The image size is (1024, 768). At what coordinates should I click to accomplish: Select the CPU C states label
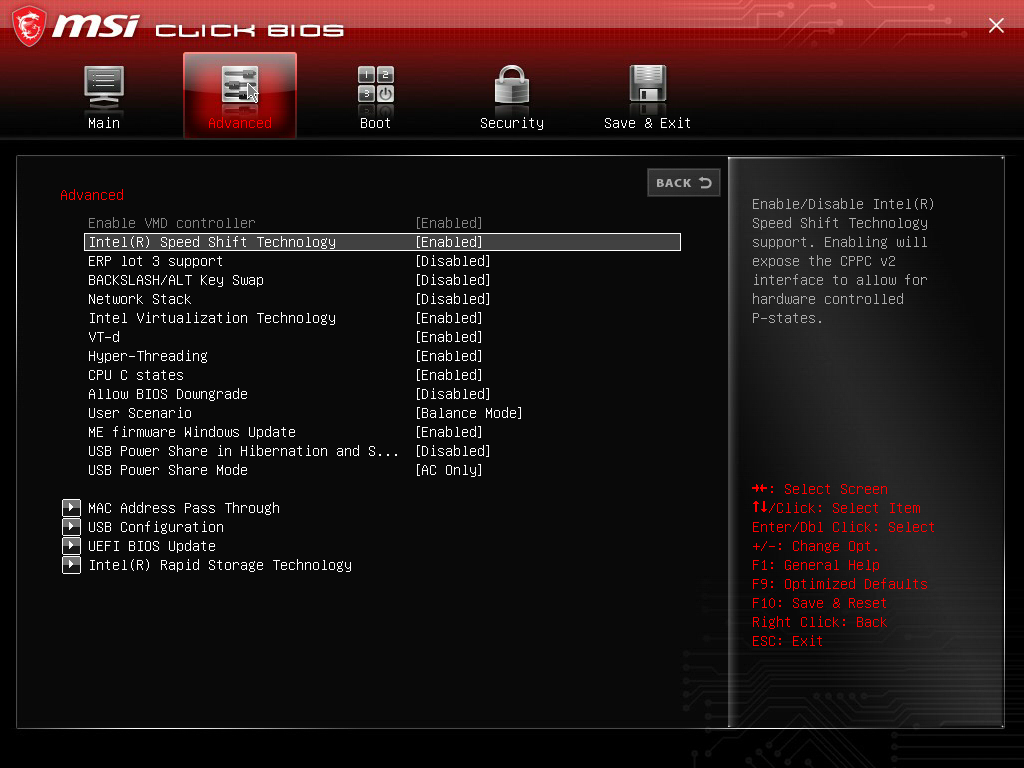(136, 375)
